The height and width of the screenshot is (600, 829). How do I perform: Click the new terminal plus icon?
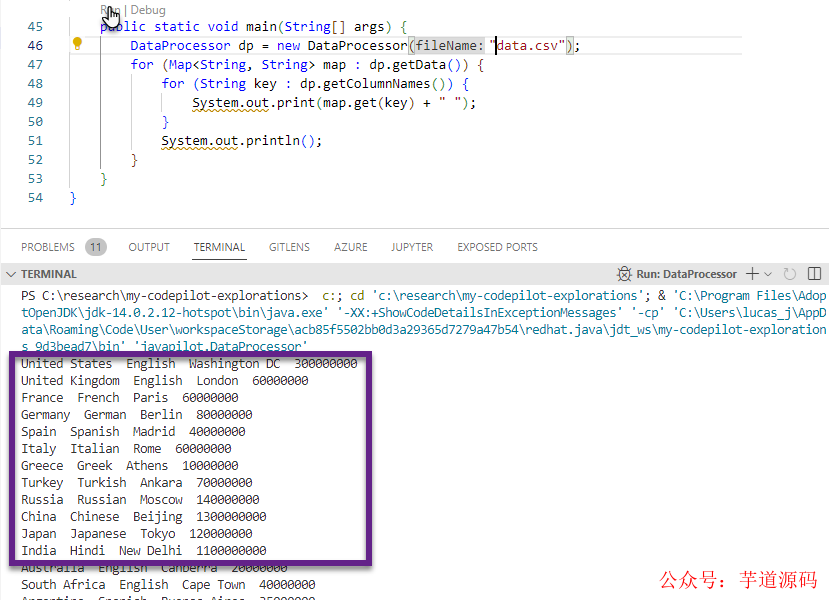click(752, 274)
